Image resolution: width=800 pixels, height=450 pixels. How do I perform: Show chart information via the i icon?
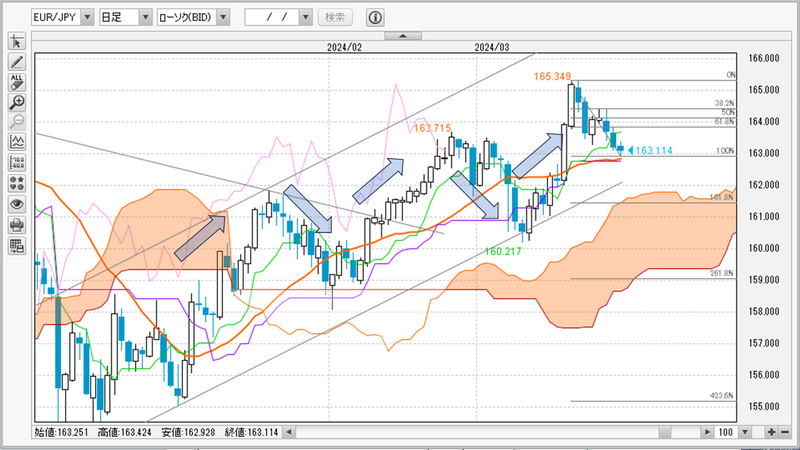pyautogui.click(x=375, y=17)
